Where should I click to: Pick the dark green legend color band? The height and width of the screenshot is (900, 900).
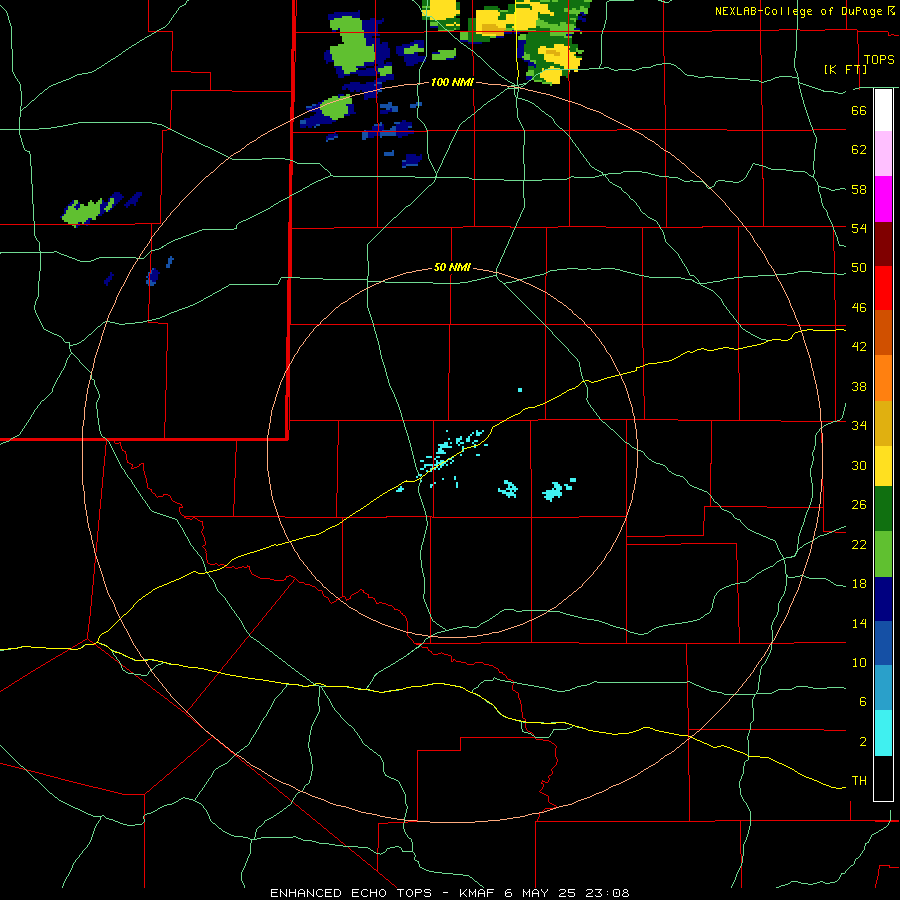coord(883,509)
